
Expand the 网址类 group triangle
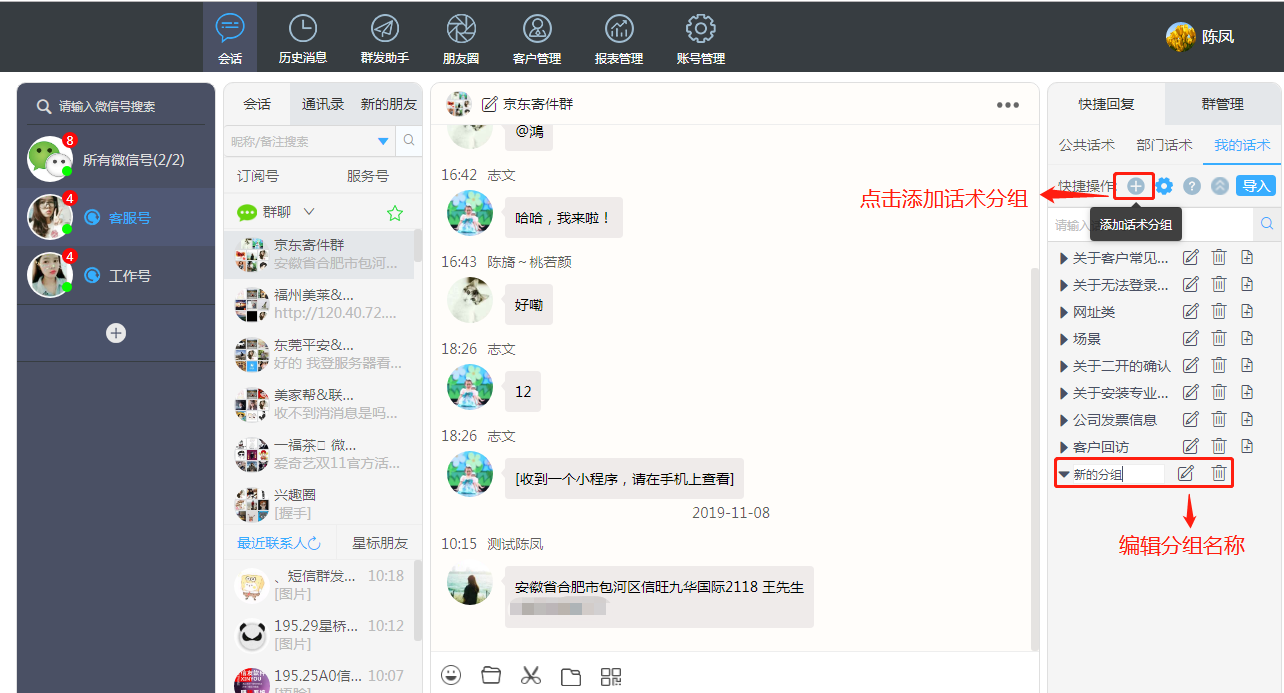(1064, 312)
